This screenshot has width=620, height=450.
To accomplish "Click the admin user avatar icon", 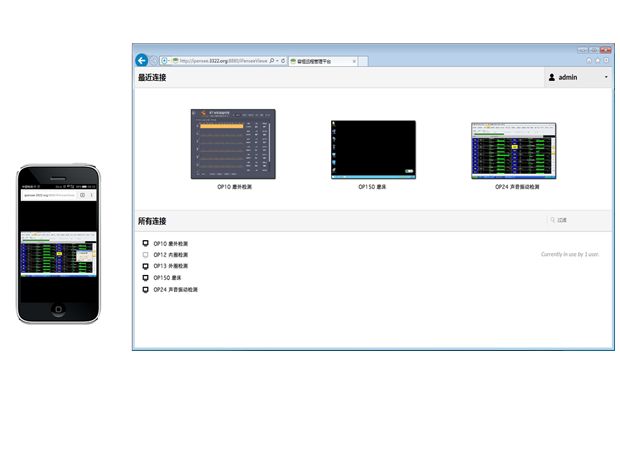I will [x=552, y=77].
